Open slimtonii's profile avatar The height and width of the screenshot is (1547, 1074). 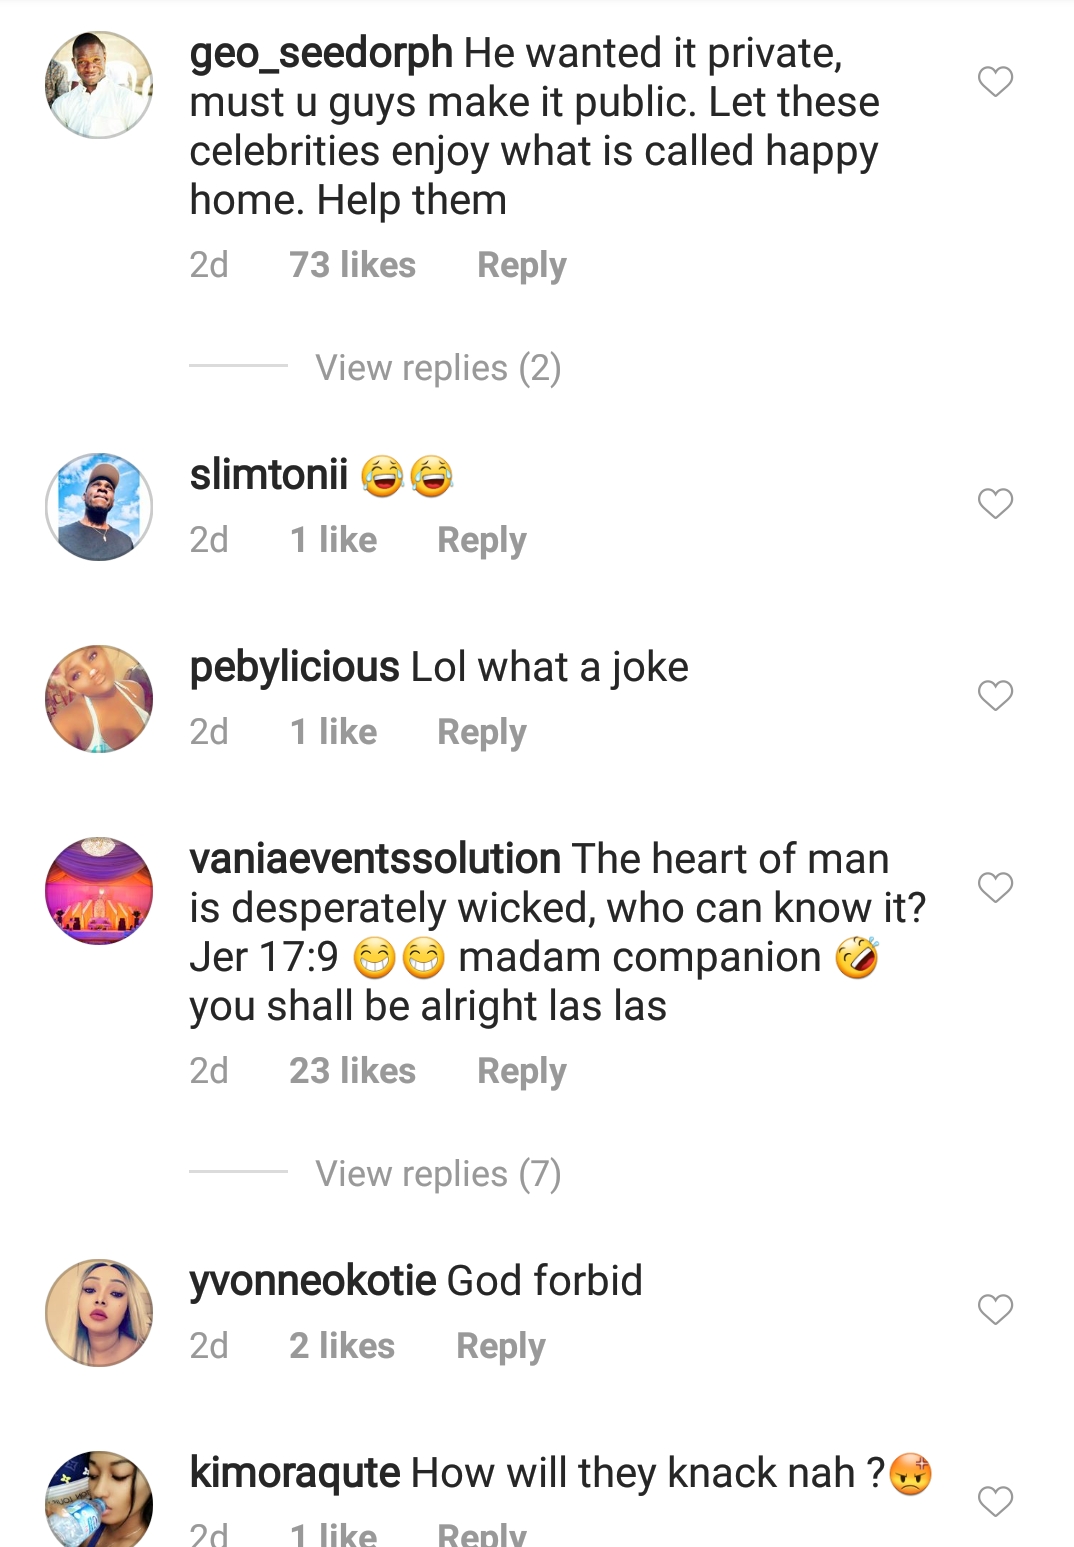point(99,507)
